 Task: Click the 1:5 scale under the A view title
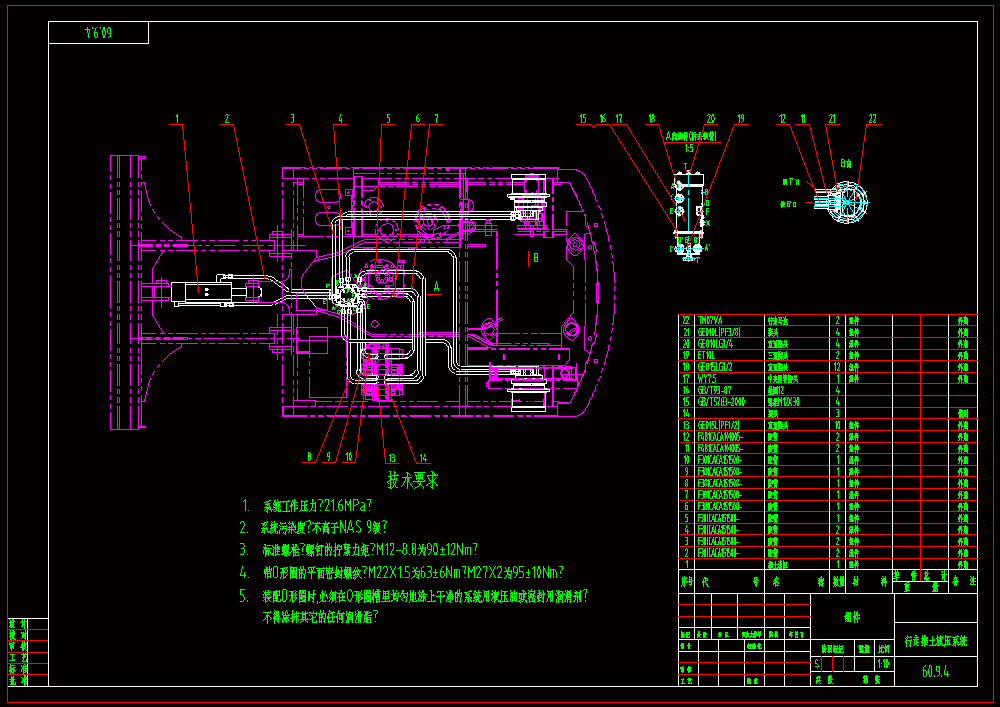689,148
